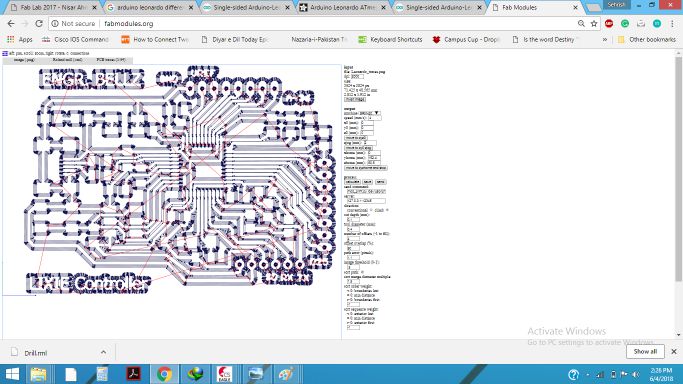Expand the Drill.rml download options arrow
This screenshot has height=384, width=683.
coord(103,352)
